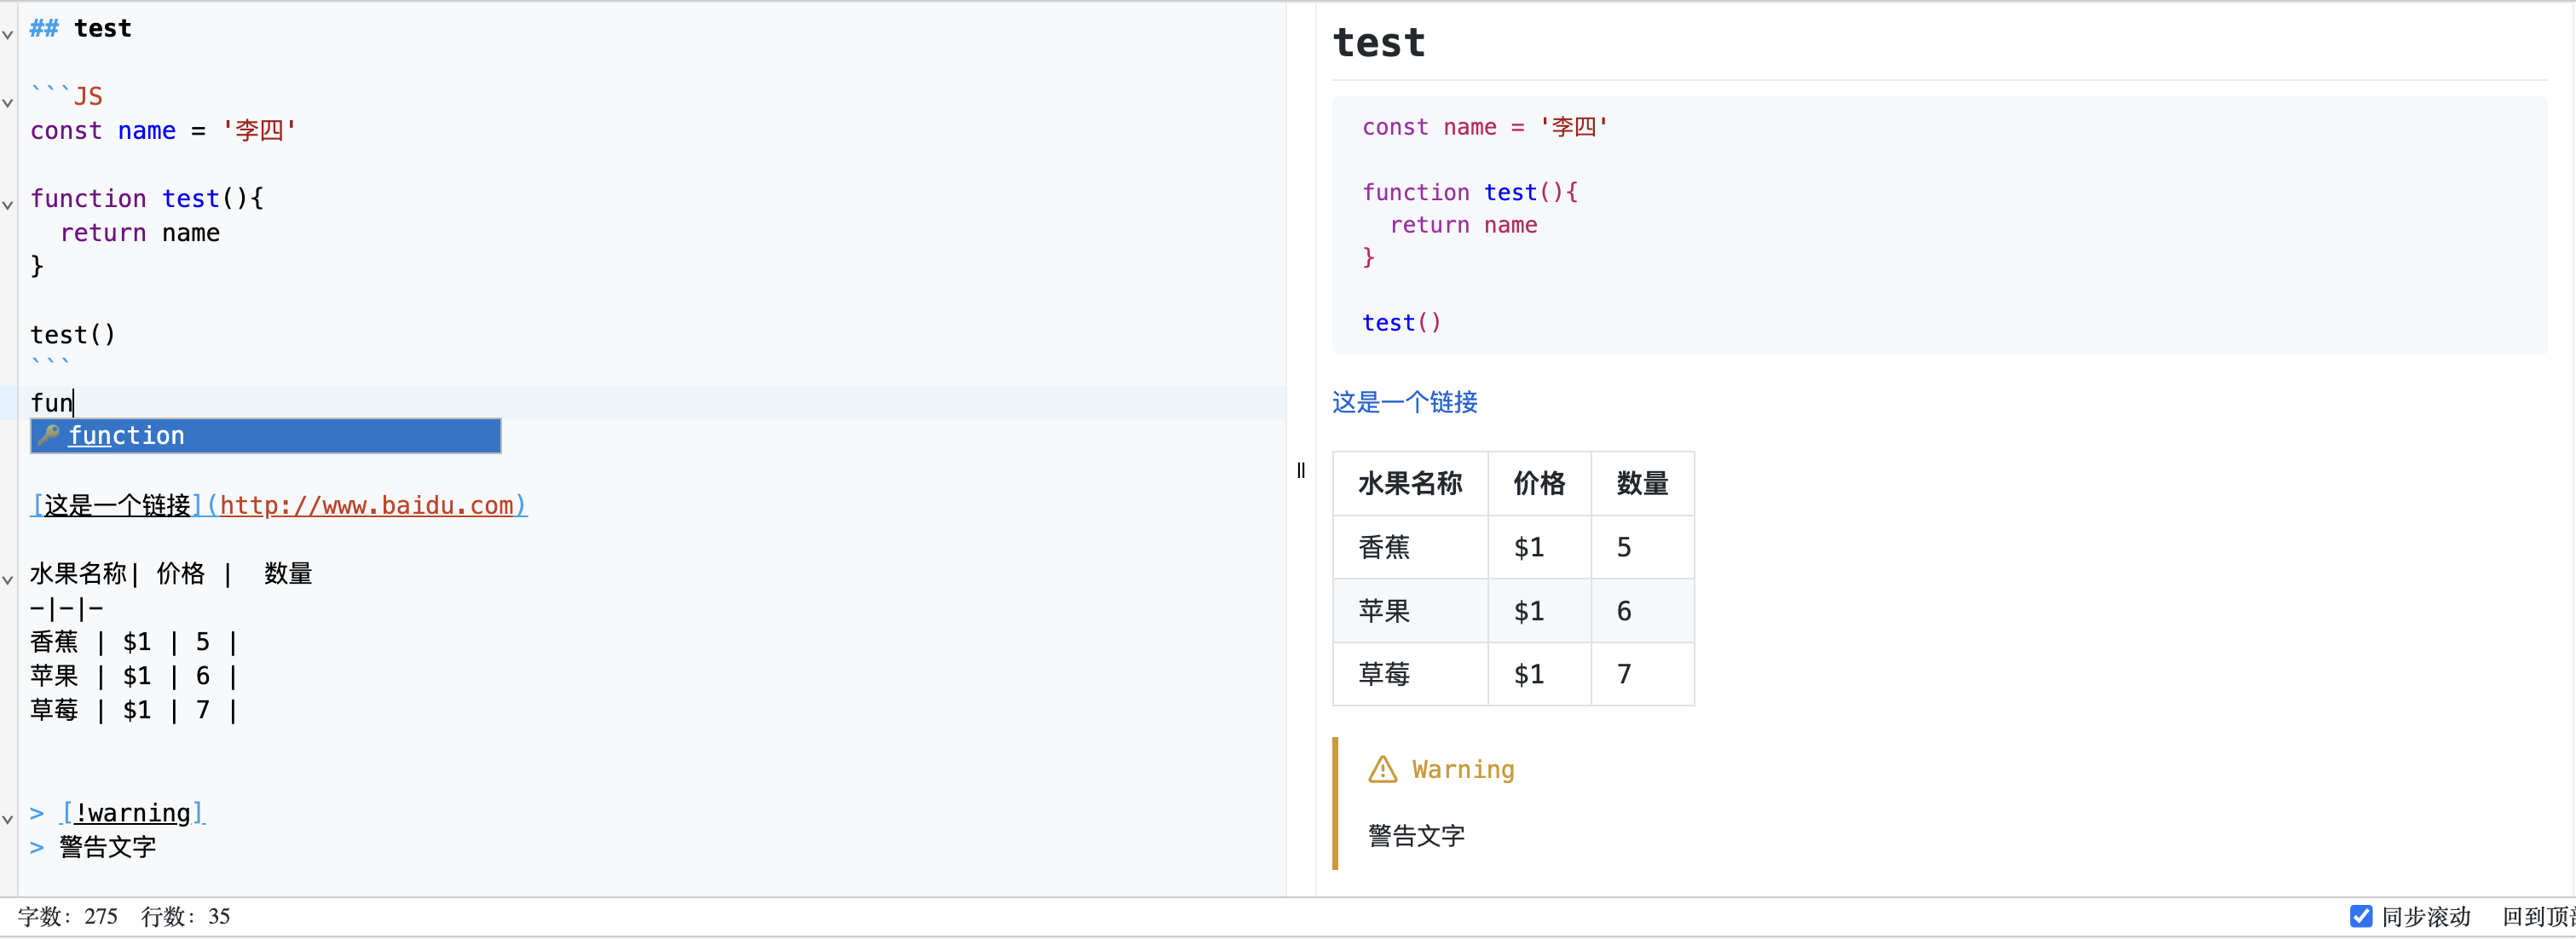Open the 这是一个链接 link in preview

1405,402
